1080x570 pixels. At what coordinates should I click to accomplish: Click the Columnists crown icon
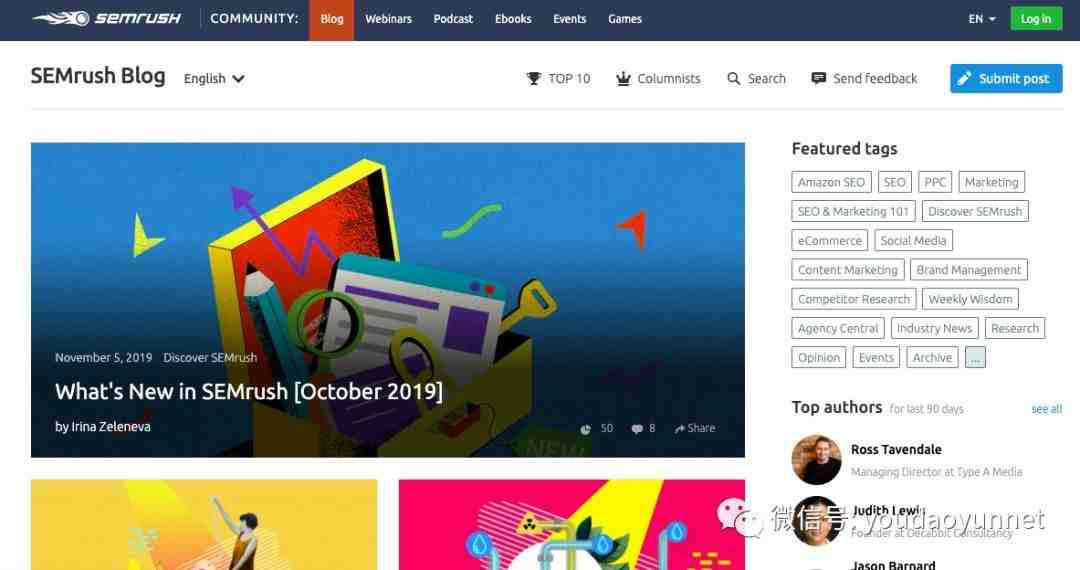click(x=623, y=78)
